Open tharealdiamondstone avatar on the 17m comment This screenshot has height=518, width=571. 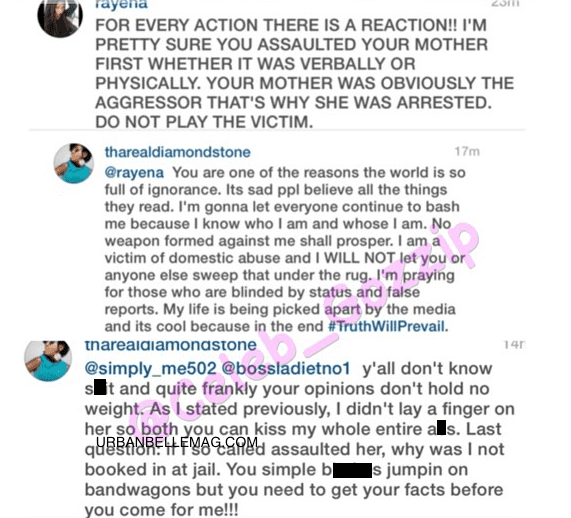click(74, 163)
